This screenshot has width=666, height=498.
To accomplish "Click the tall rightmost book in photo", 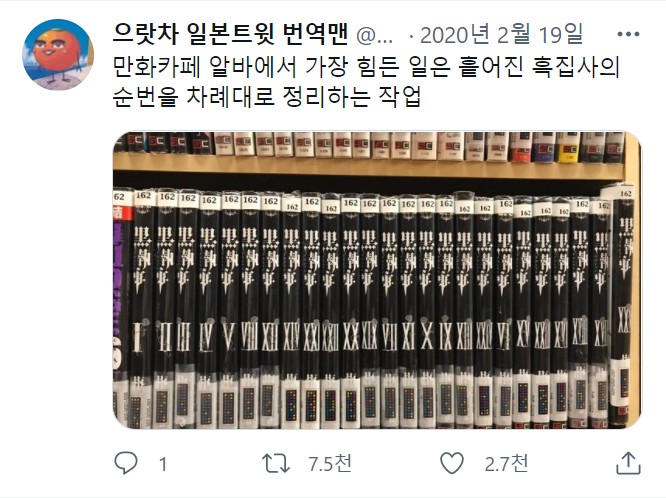I will click(x=623, y=305).
